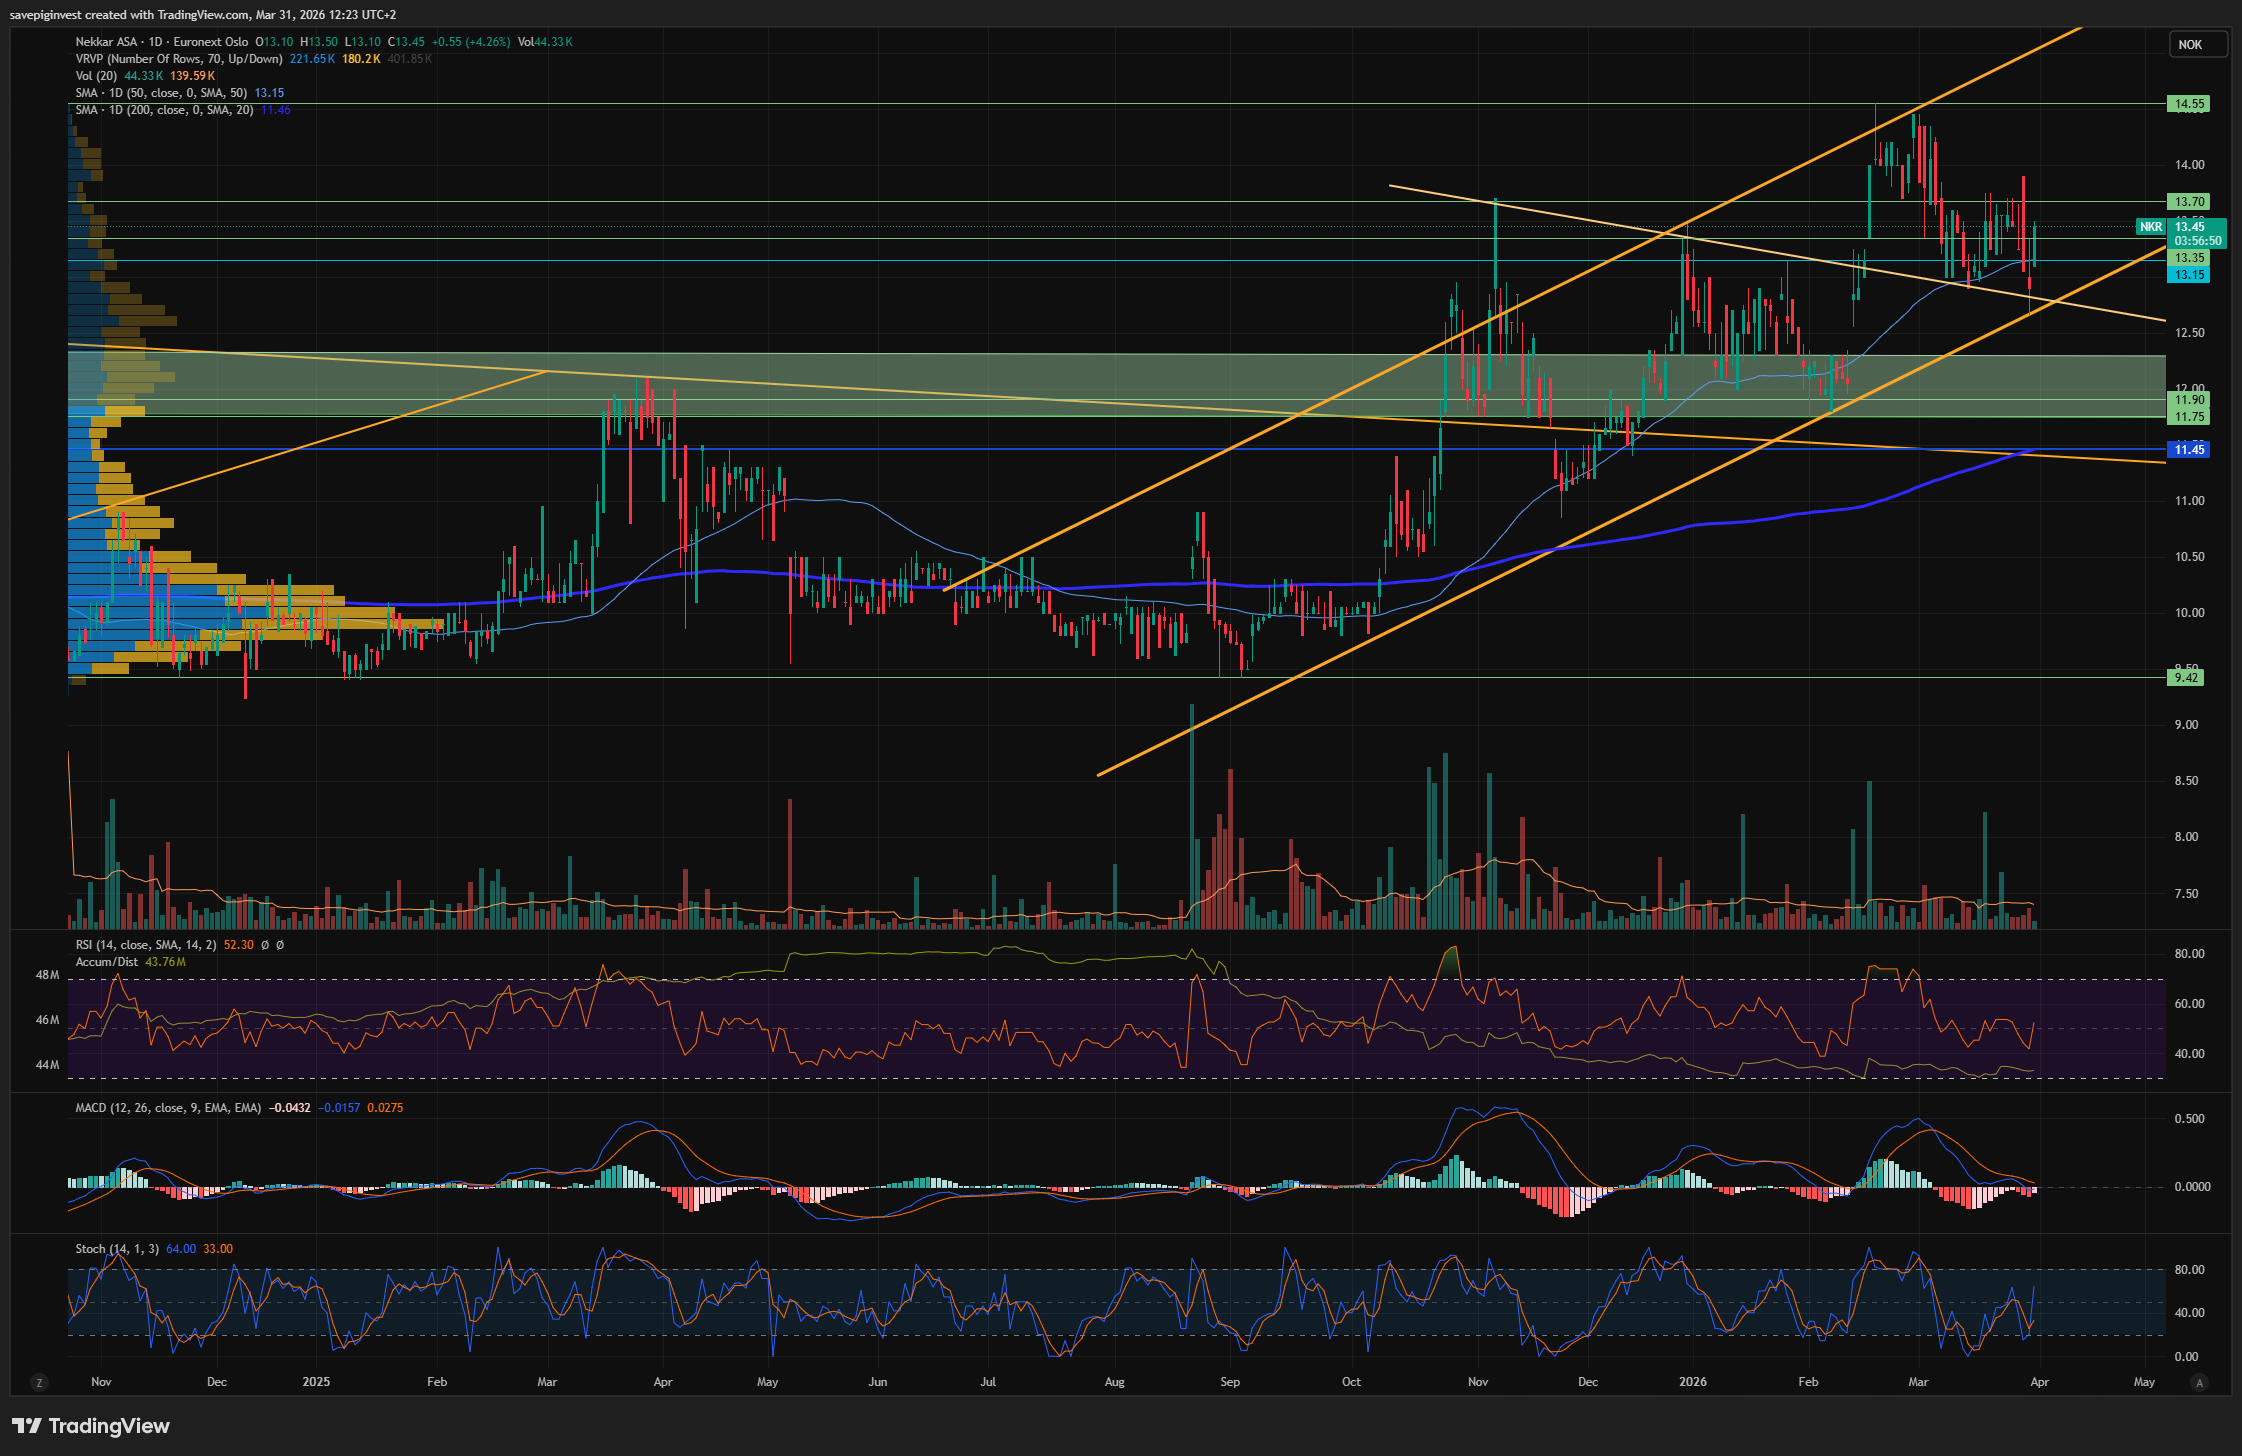This screenshot has width=2242, height=1456.
Task: Click the Stoch indicator legend
Action: pyautogui.click(x=116, y=1249)
